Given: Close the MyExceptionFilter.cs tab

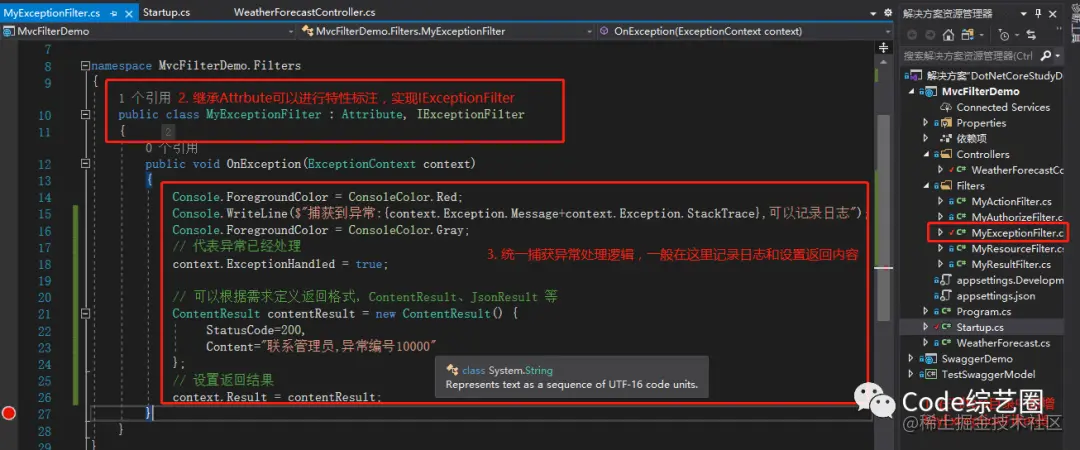Looking at the screenshot, I should 131,13.
